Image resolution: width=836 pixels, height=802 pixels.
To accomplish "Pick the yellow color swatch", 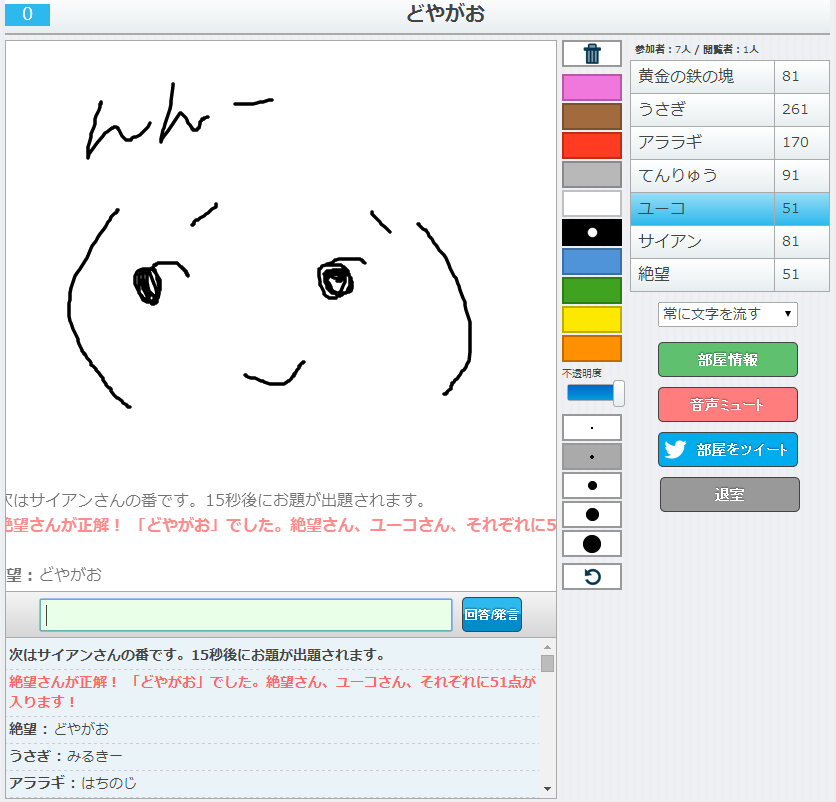I will click(592, 319).
